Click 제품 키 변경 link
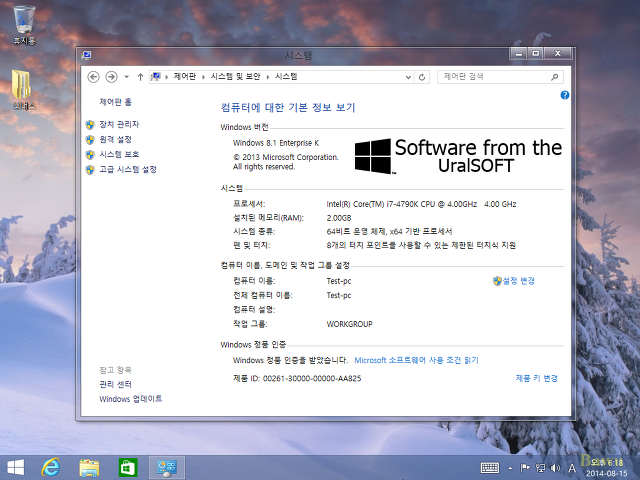This screenshot has width=640, height=480. point(536,378)
